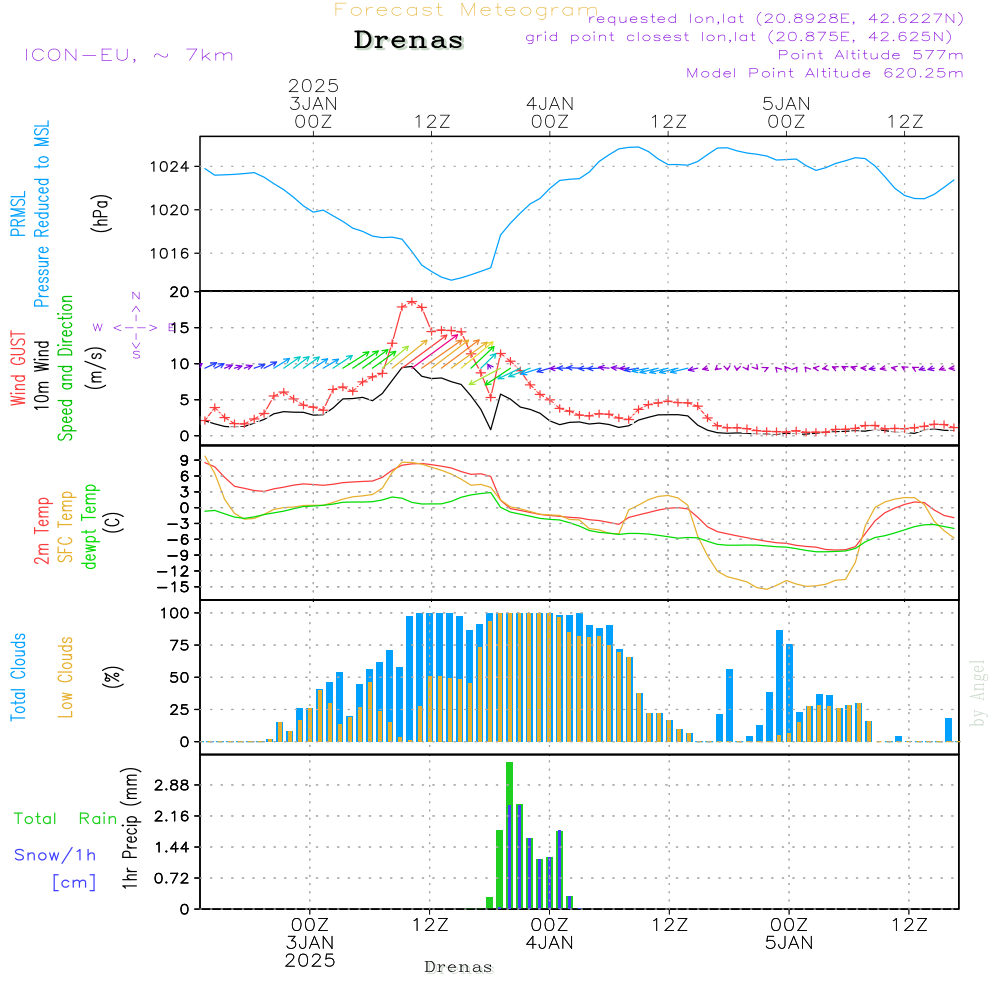Click the 'Model Point Altitude 620.25m' text
This screenshot has width=1000, height=1000.
point(825,73)
